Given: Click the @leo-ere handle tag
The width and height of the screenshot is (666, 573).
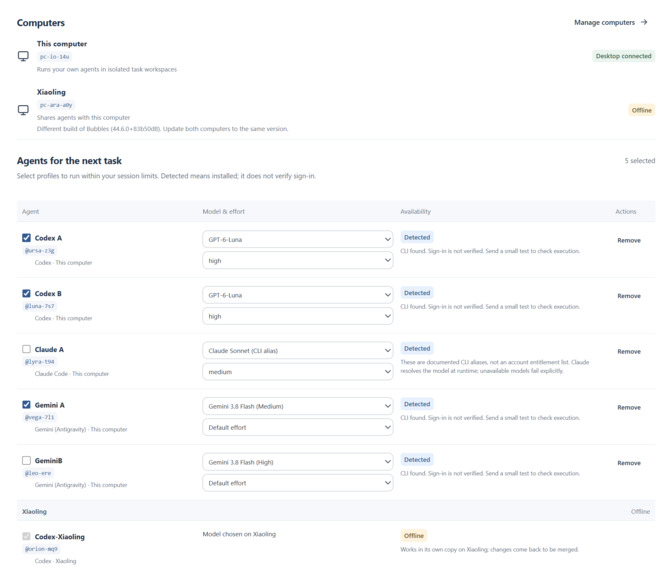Looking at the screenshot, I should click(x=38, y=473).
